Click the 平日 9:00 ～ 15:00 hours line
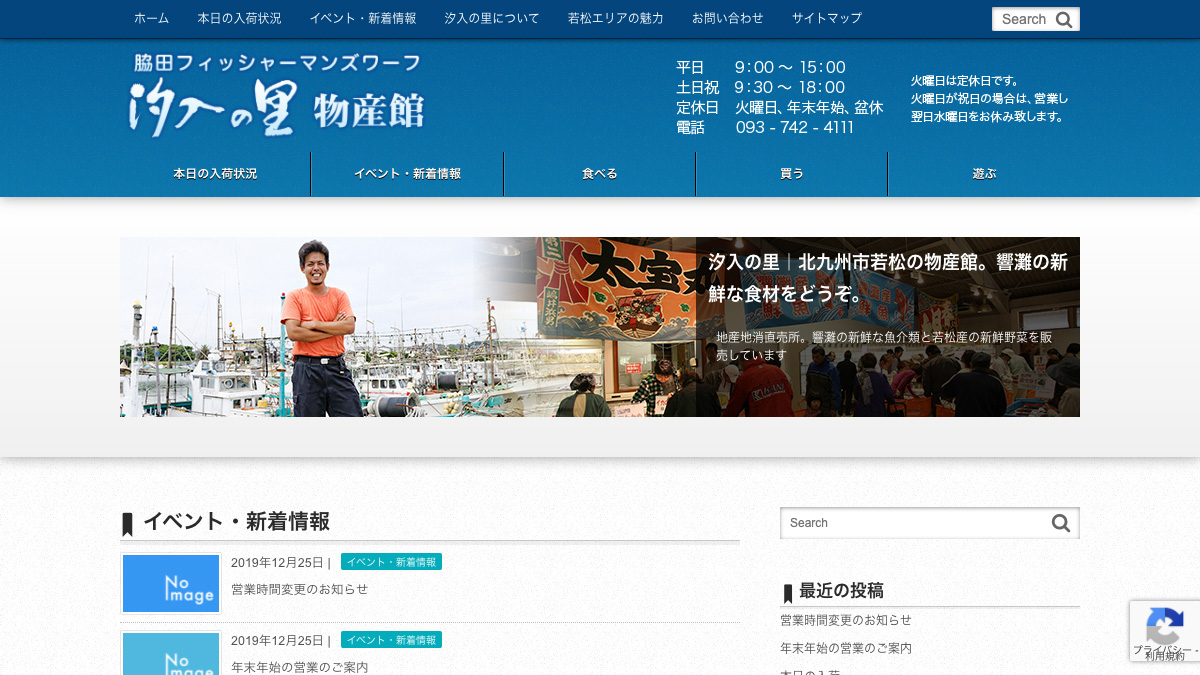Image resolution: width=1200 pixels, height=675 pixels. pyautogui.click(x=761, y=67)
